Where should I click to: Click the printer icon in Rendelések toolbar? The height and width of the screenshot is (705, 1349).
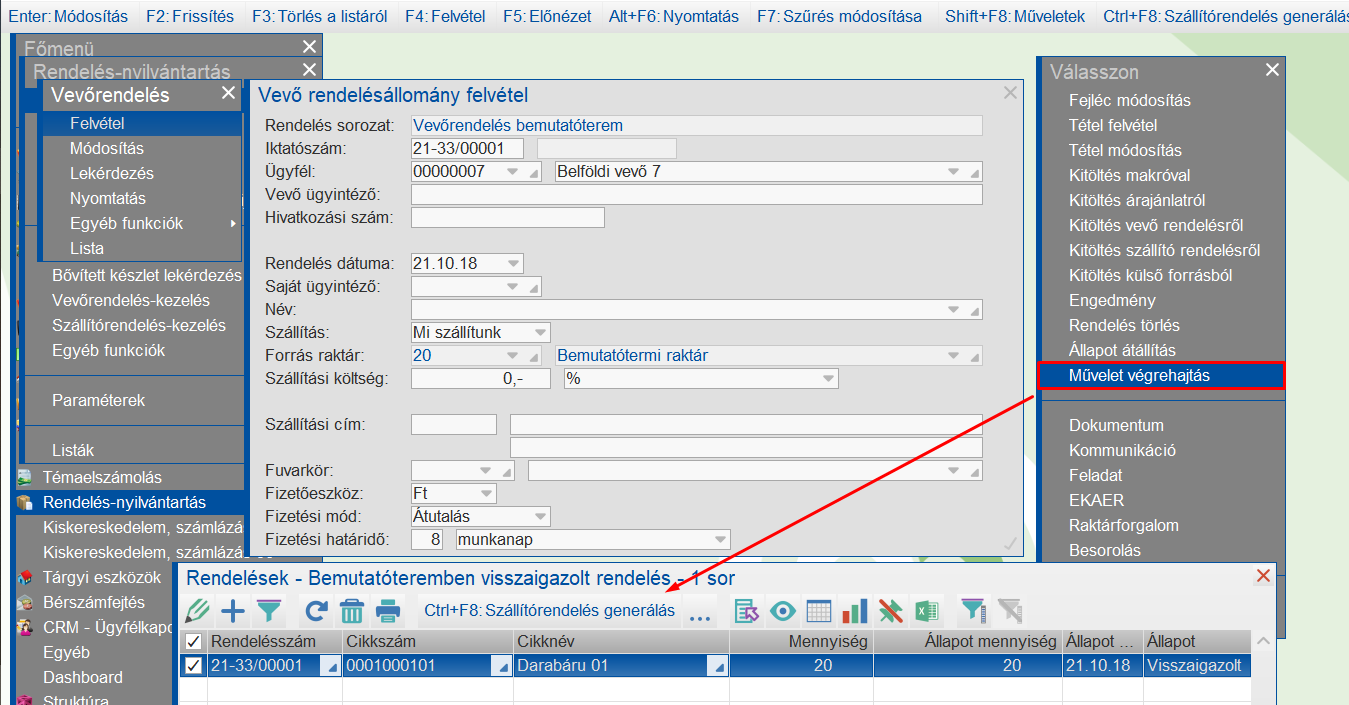pyautogui.click(x=387, y=610)
